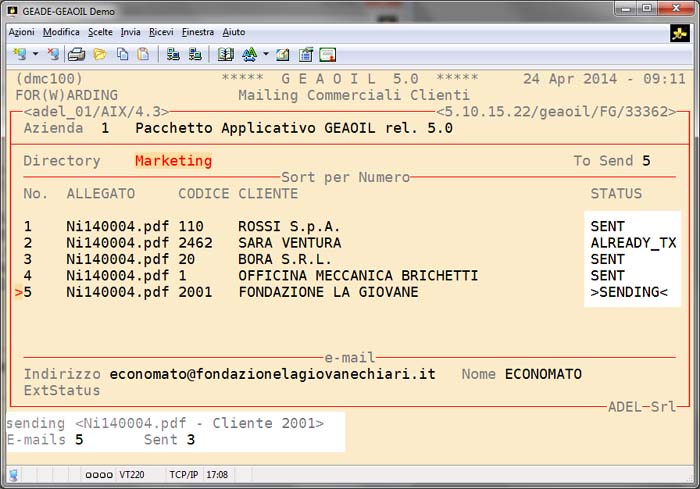Click the new connection toolbar icon

coord(19,54)
